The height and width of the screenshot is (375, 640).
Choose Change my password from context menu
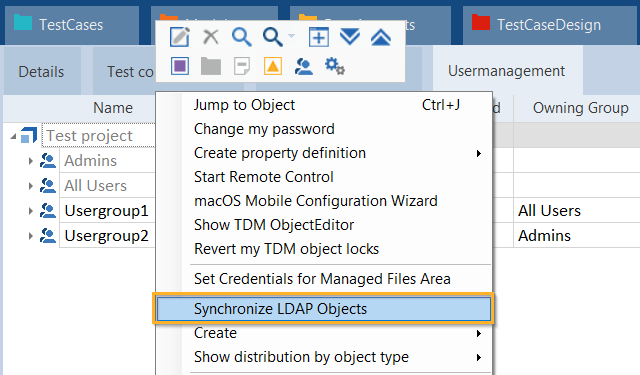(x=264, y=129)
